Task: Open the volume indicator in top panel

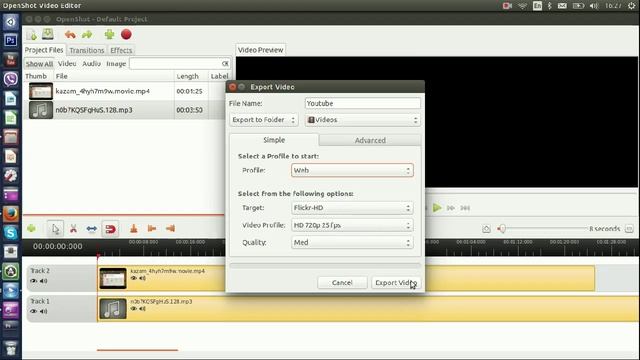Action: (x=594, y=6)
